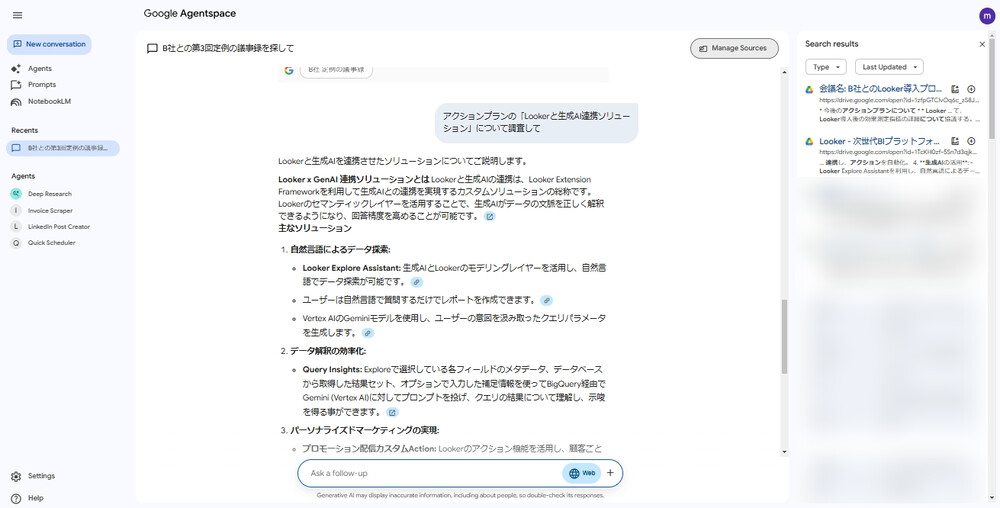Click the Google G logo near the chip
1000x508 pixels.
[288, 70]
